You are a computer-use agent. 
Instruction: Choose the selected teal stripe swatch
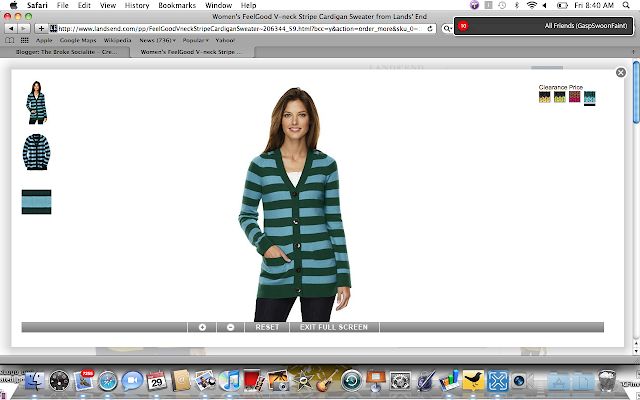pyautogui.click(x=590, y=97)
